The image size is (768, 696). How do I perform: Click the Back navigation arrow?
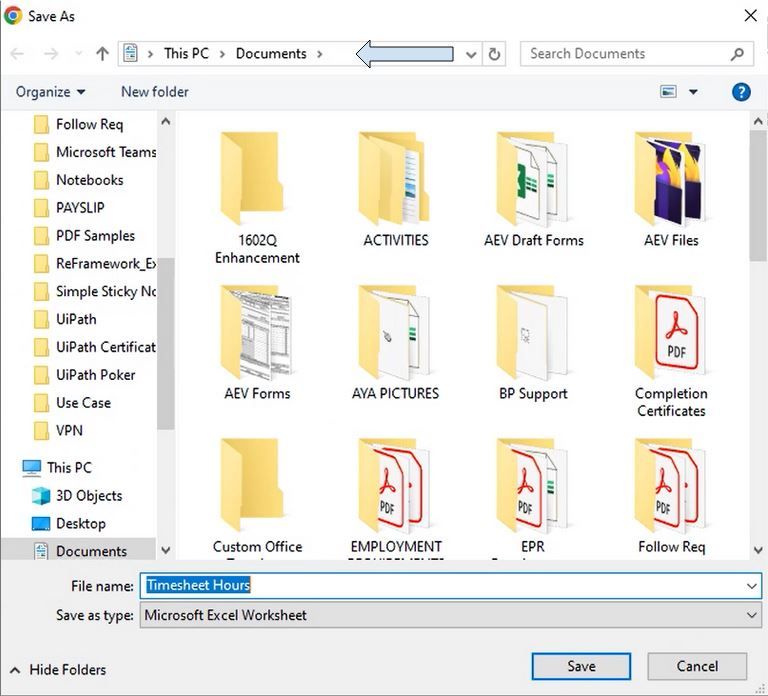pos(17,54)
